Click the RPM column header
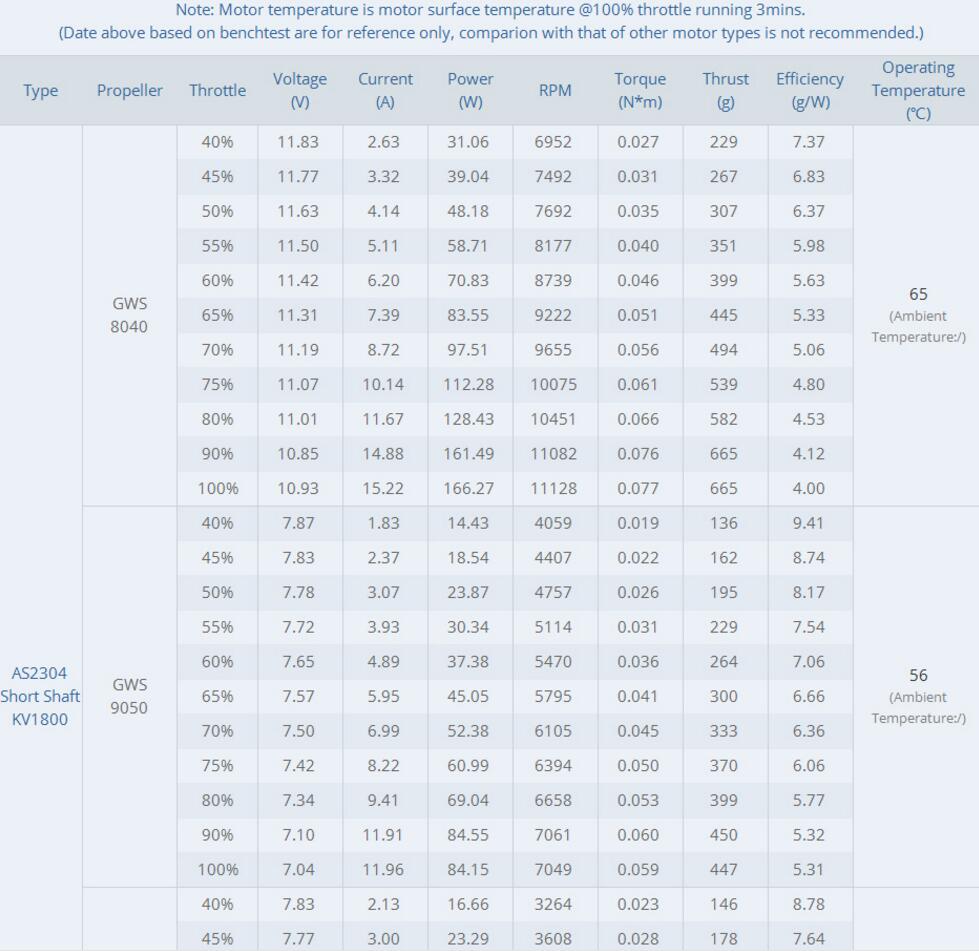979x951 pixels. (554, 90)
